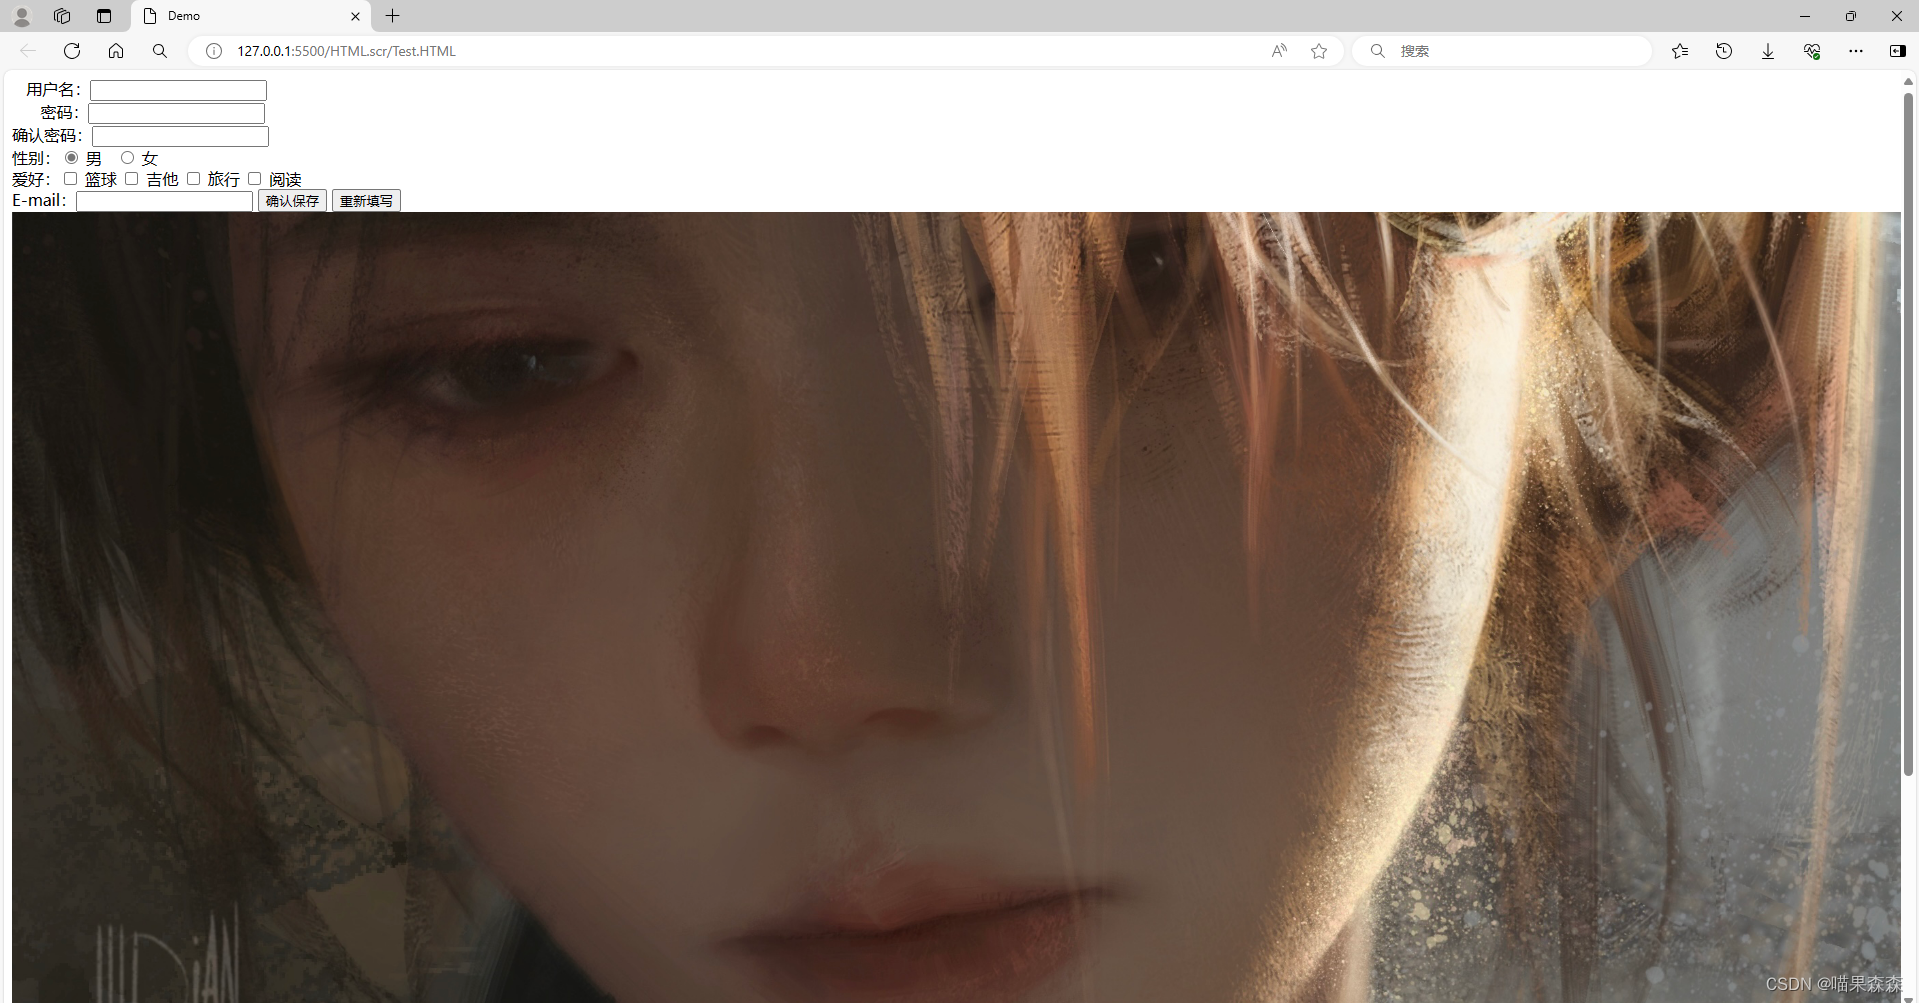1919x1003 pixels.
Task: Click the 重新填写 reset button
Action: [x=366, y=201]
